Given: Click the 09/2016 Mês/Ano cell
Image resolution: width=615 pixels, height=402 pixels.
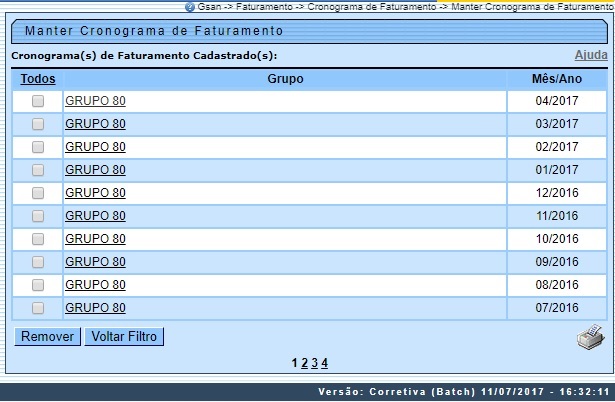Looking at the screenshot, I should click(557, 262).
